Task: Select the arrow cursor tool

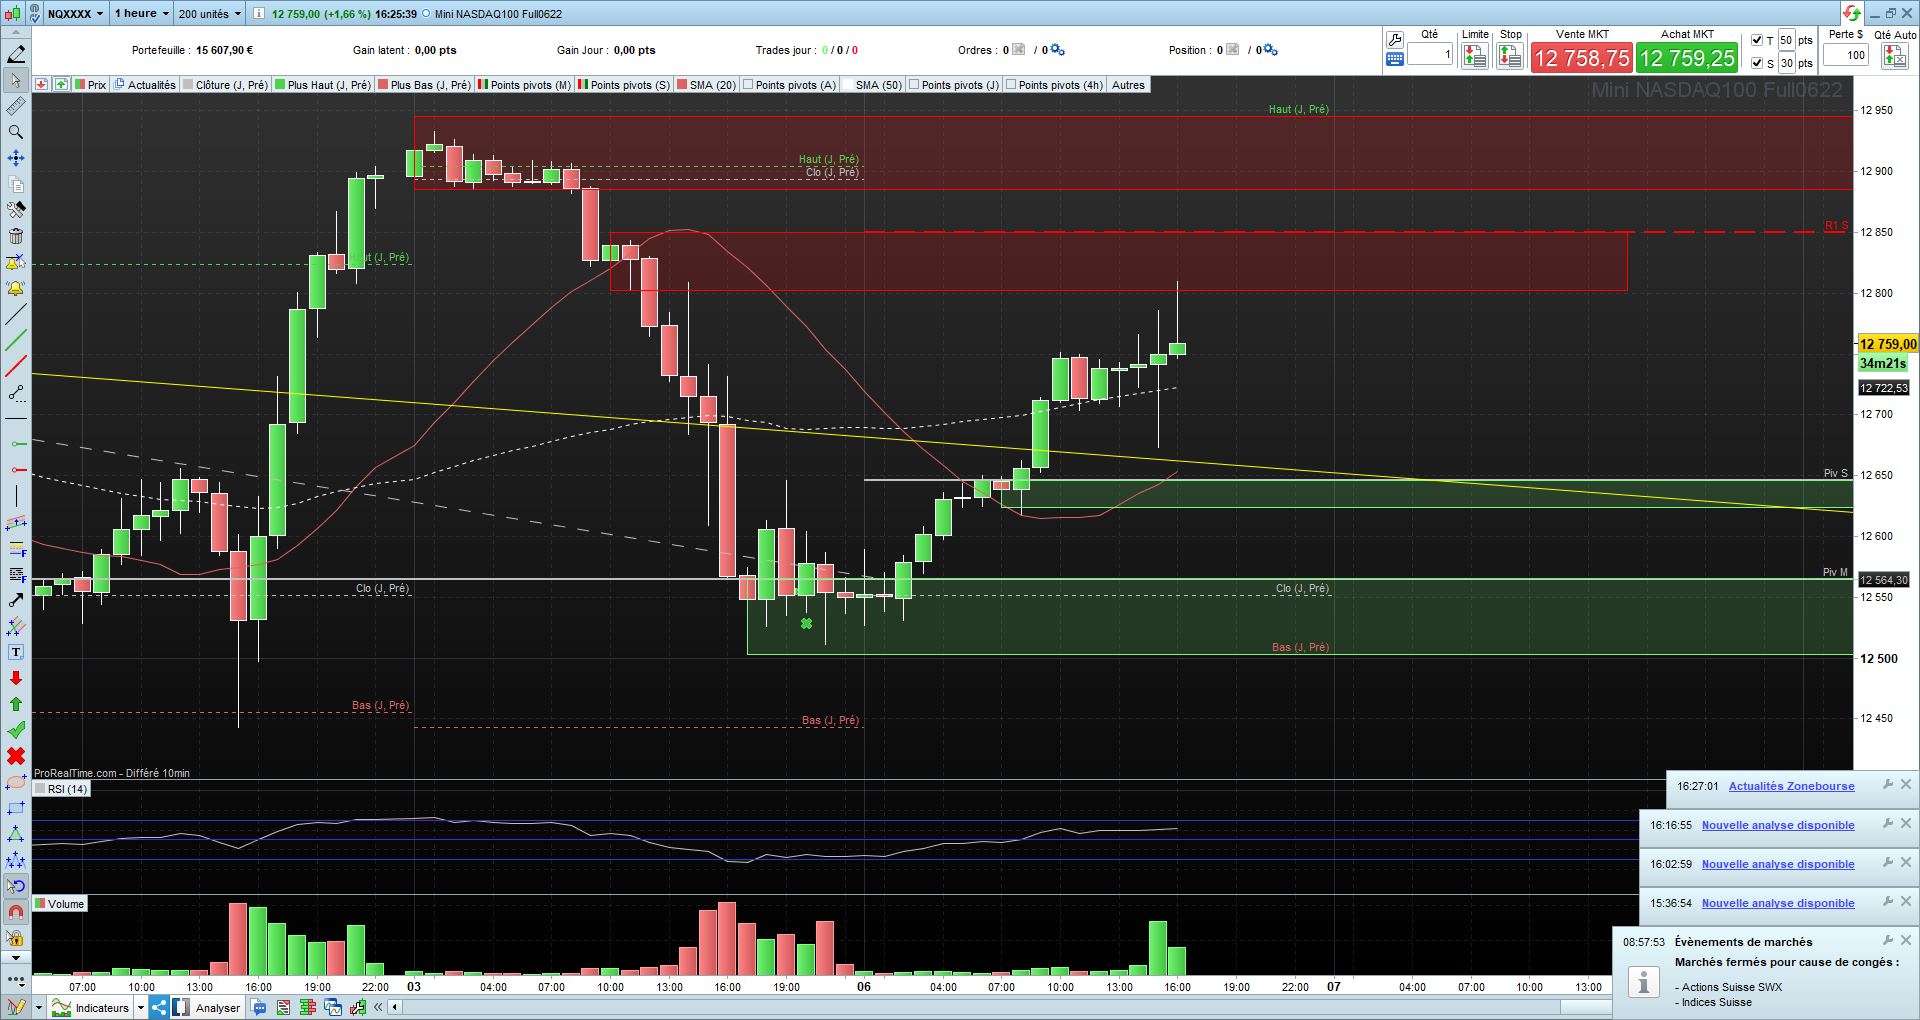Action: (x=16, y=80)
